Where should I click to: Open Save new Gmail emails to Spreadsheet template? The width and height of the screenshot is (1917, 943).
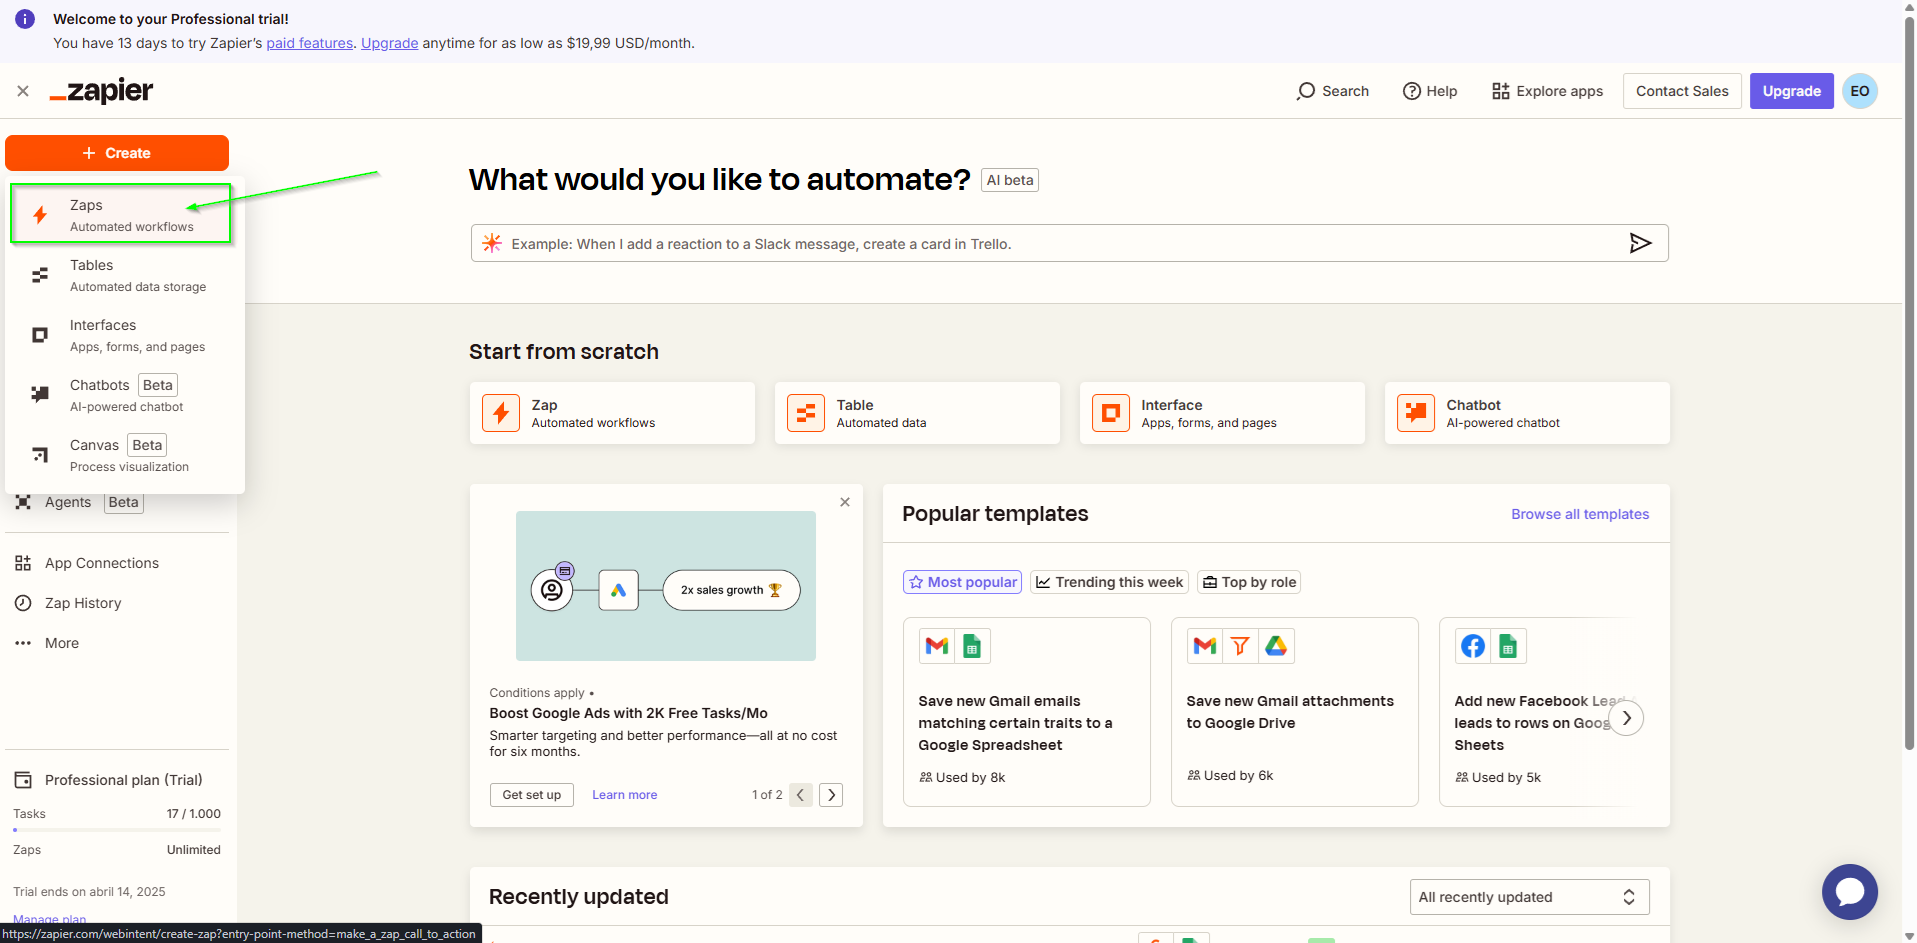(x=1027, y=712)
